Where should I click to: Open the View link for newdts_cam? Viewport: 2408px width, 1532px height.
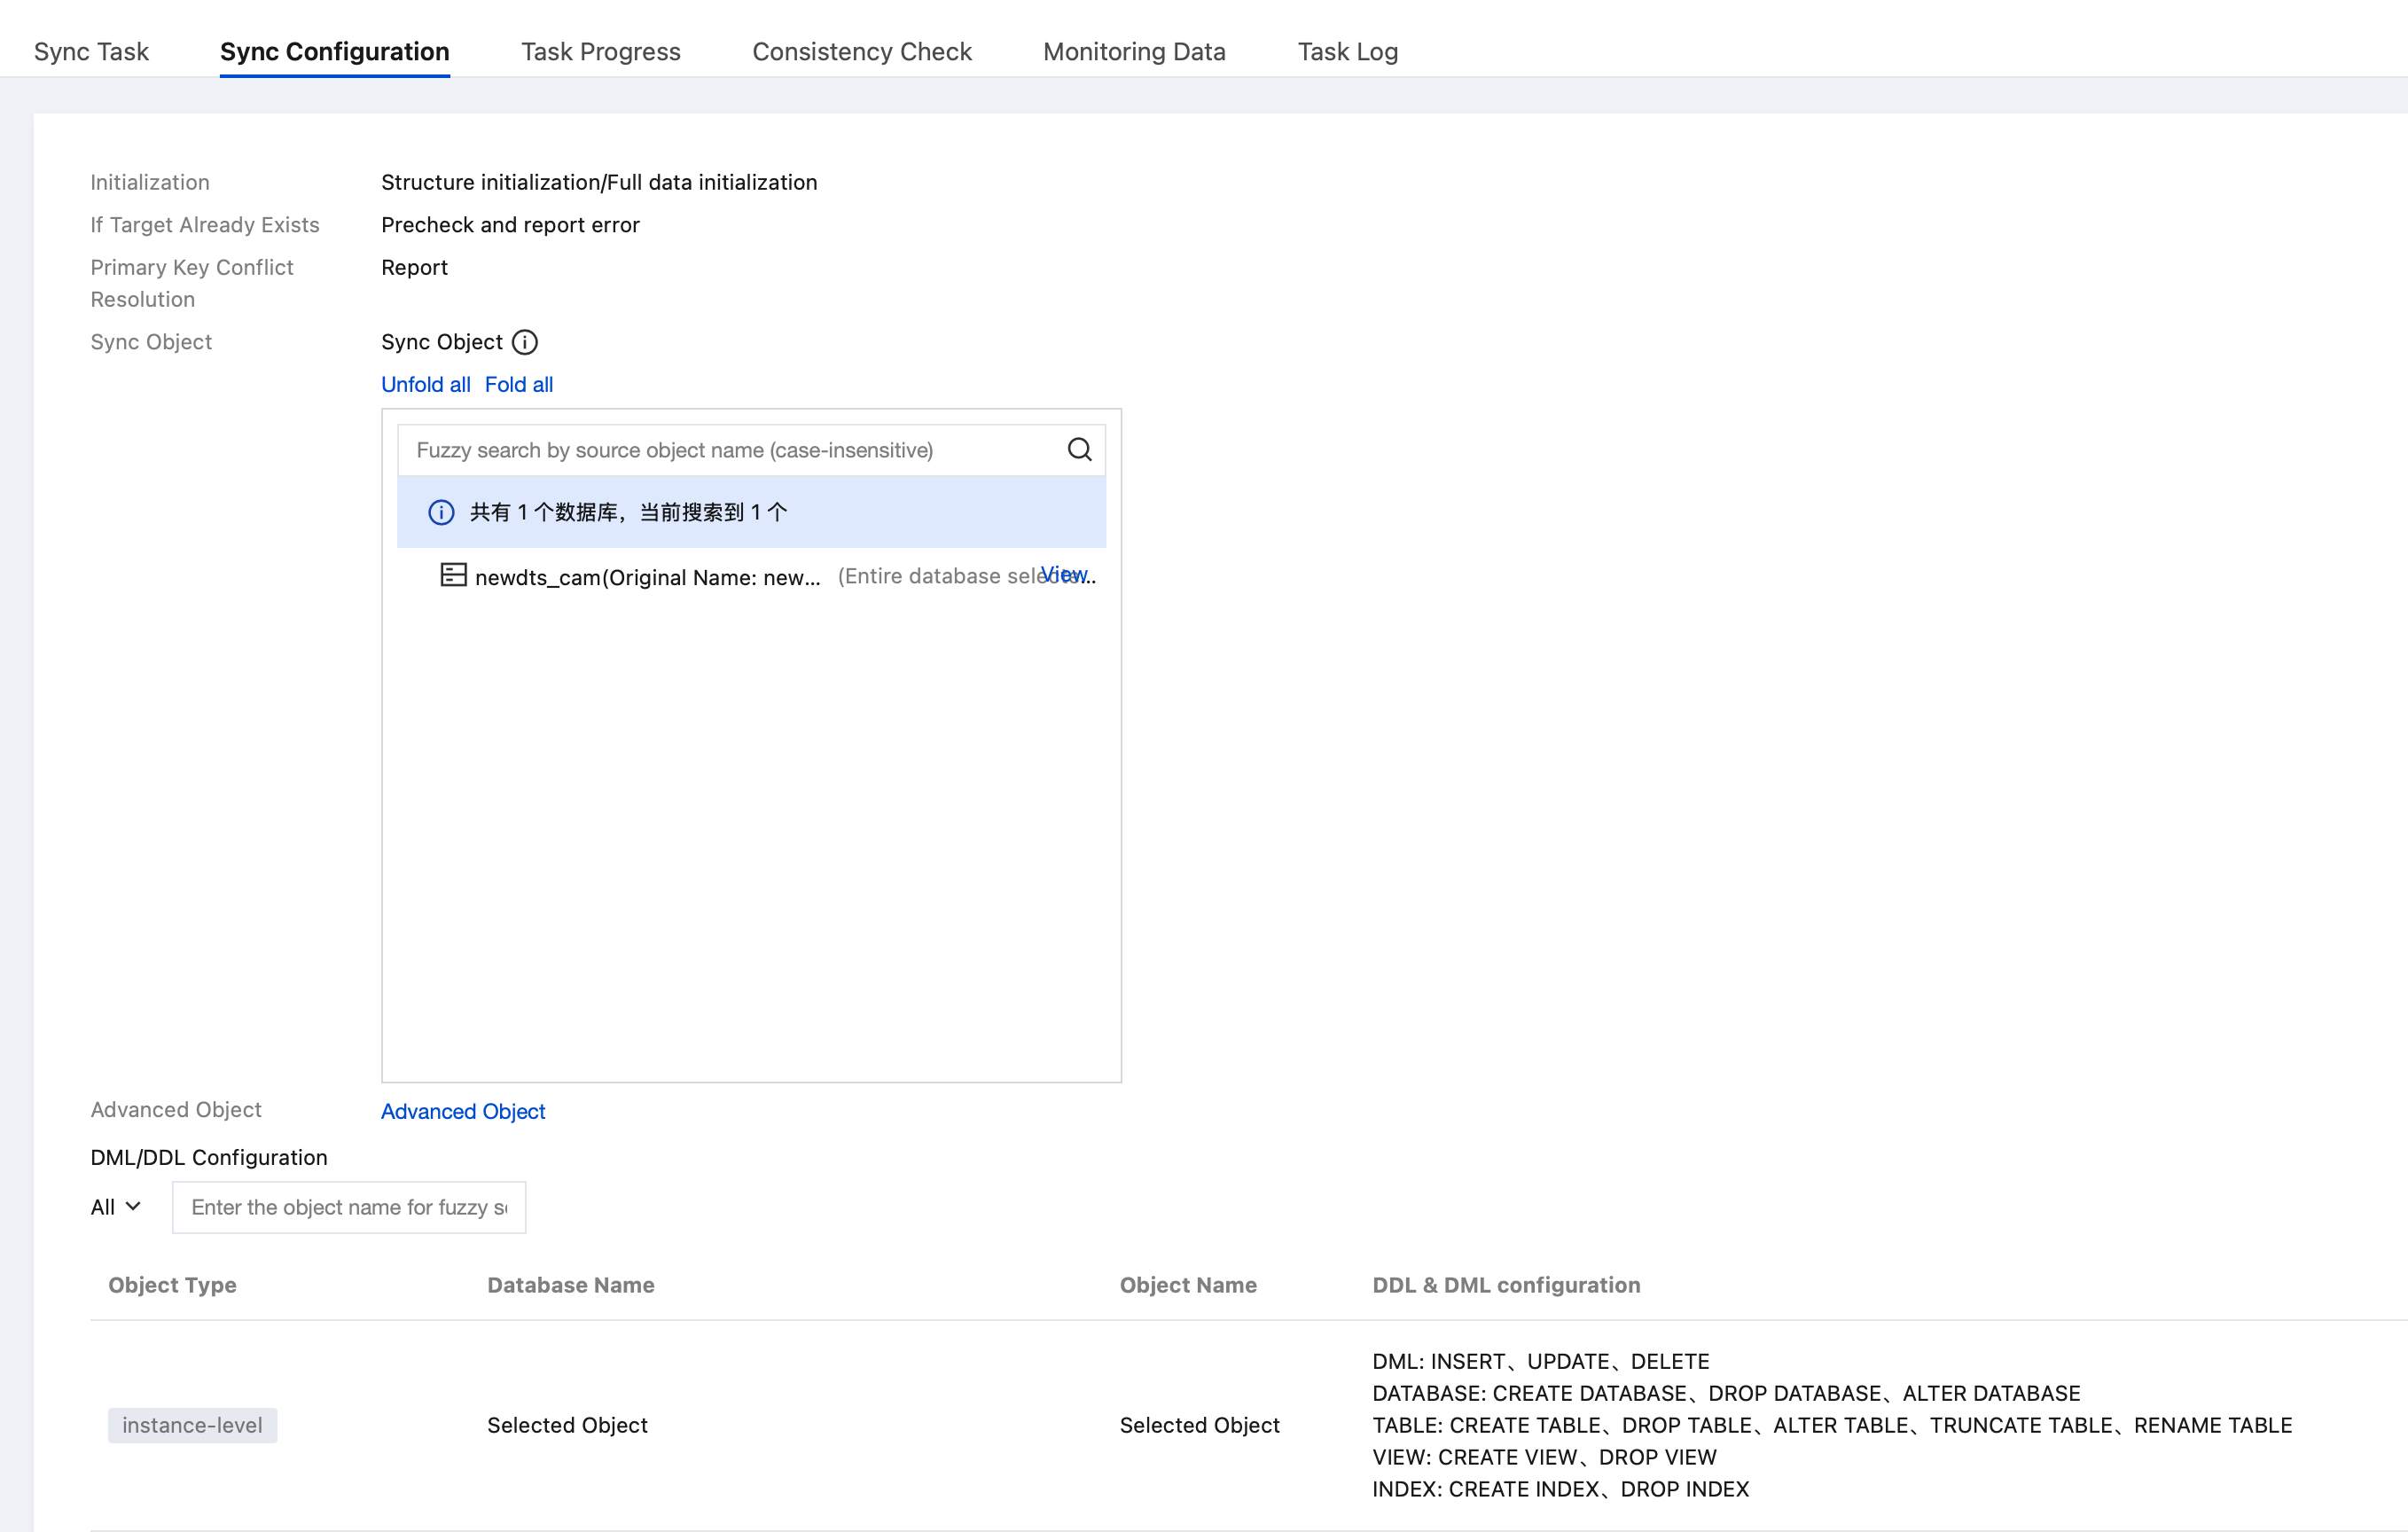coord(1063,574)
